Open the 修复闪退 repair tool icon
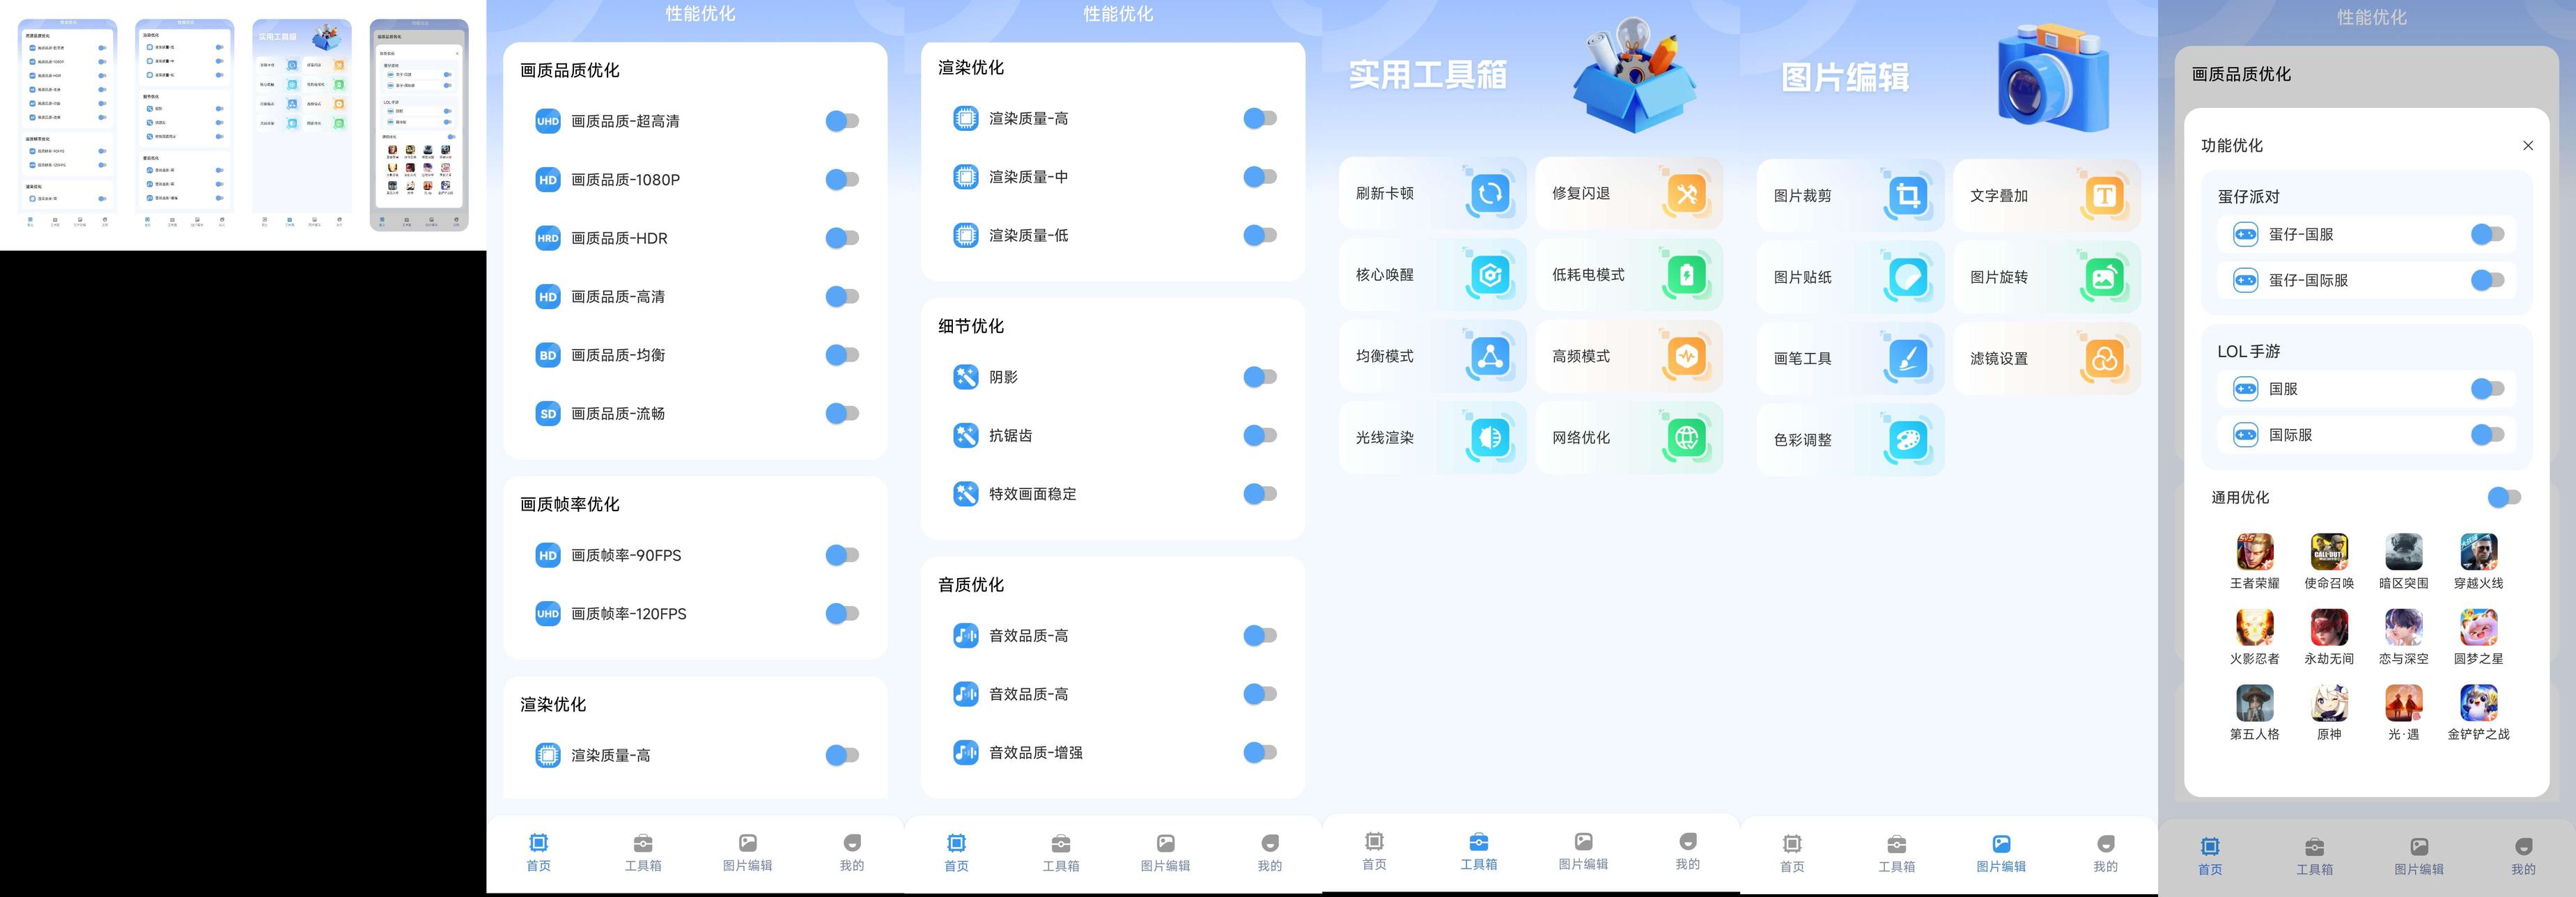Screen dimensions: 2576x897 click(x=1686, y=193)
